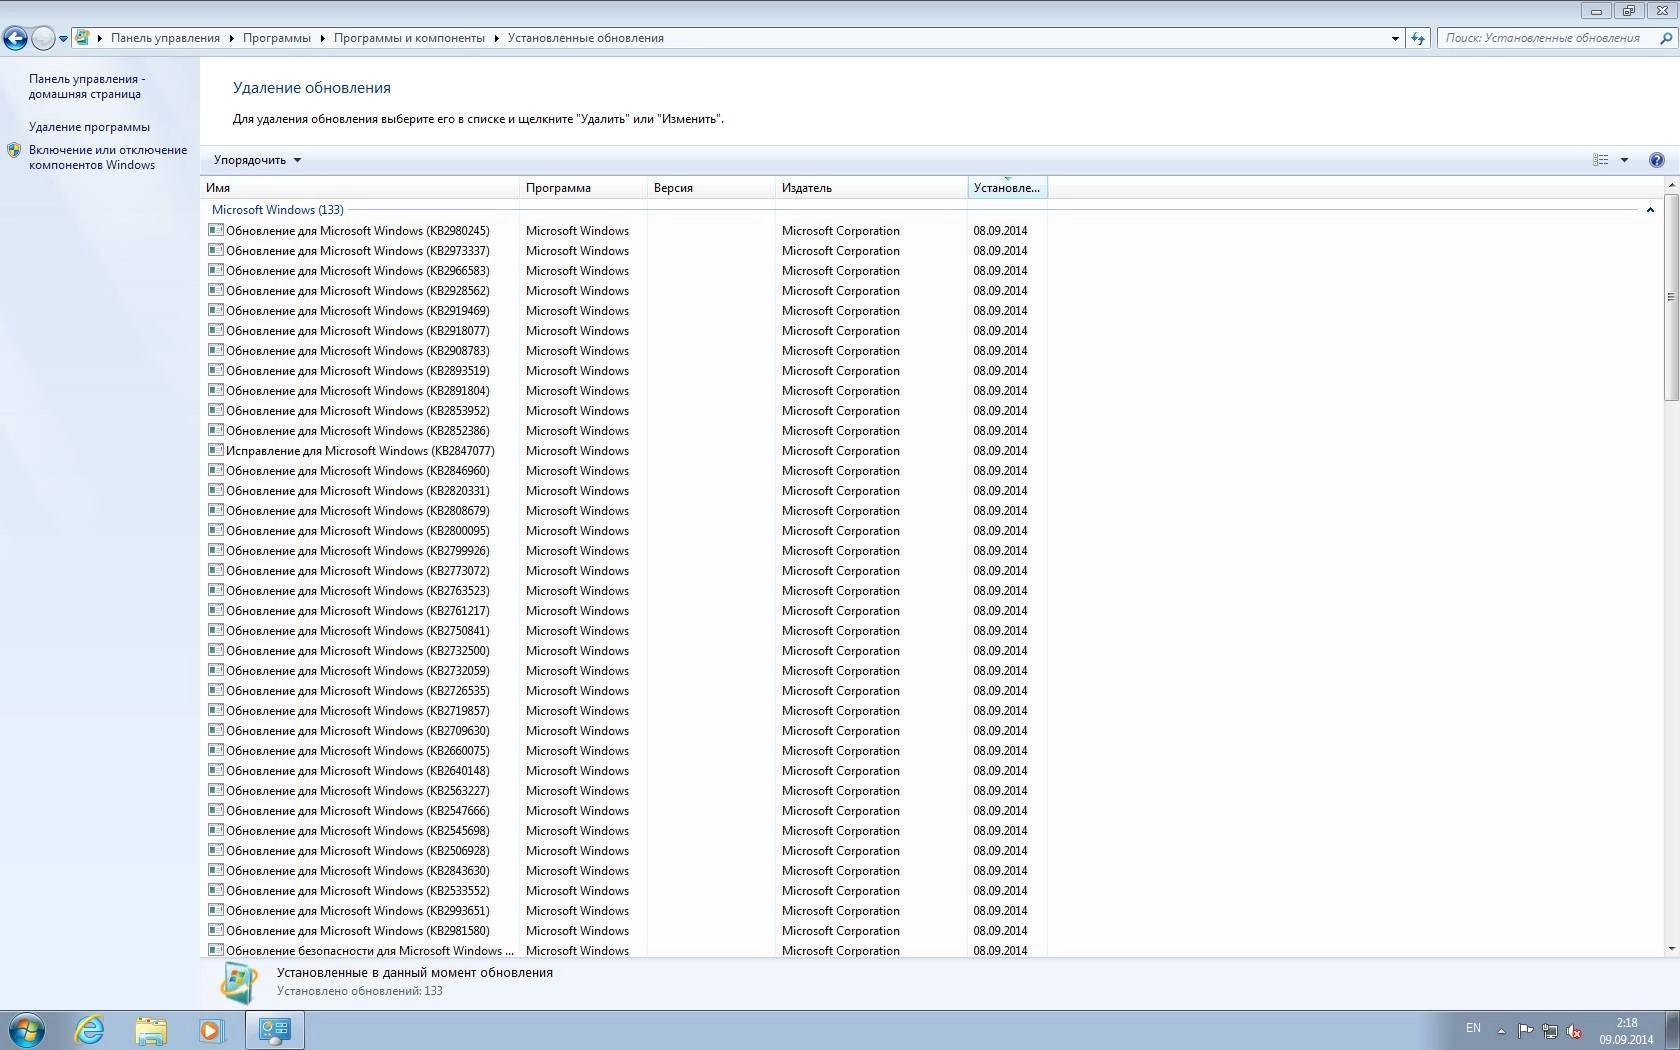Click the icon of update KB2918077
The height and width of the screenshot is (1050, 1680).
(215, 330)
